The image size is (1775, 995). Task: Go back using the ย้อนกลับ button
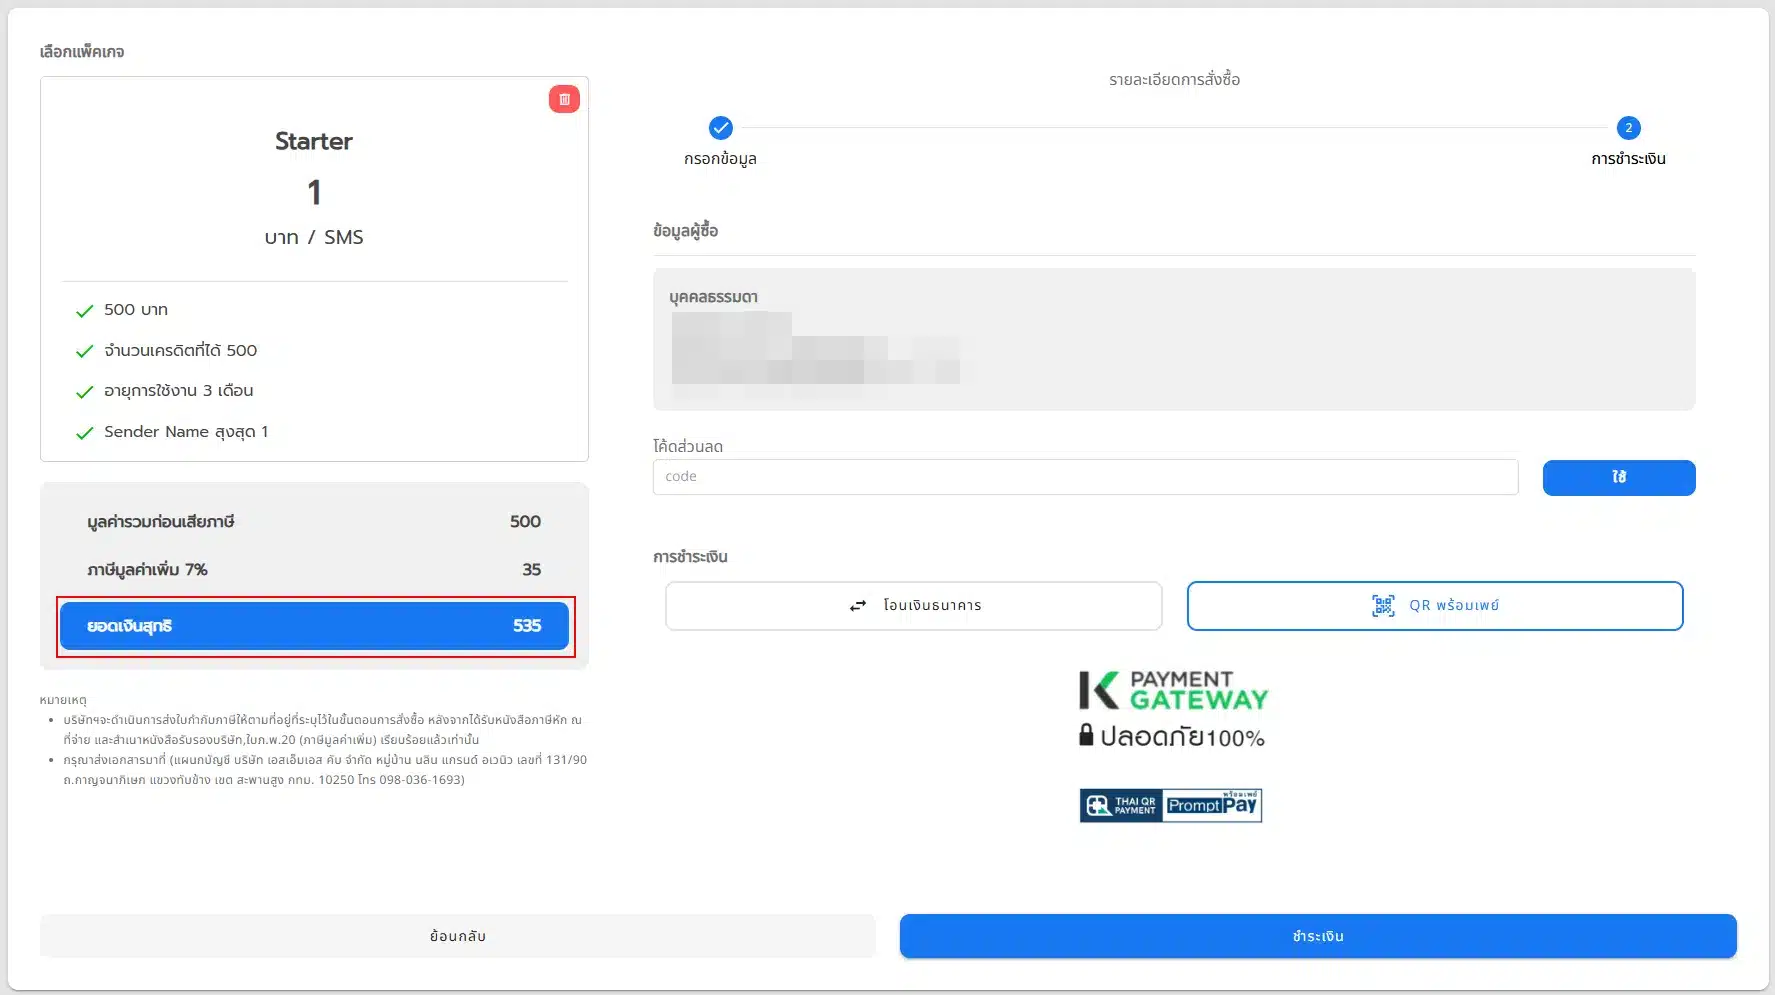457,936
